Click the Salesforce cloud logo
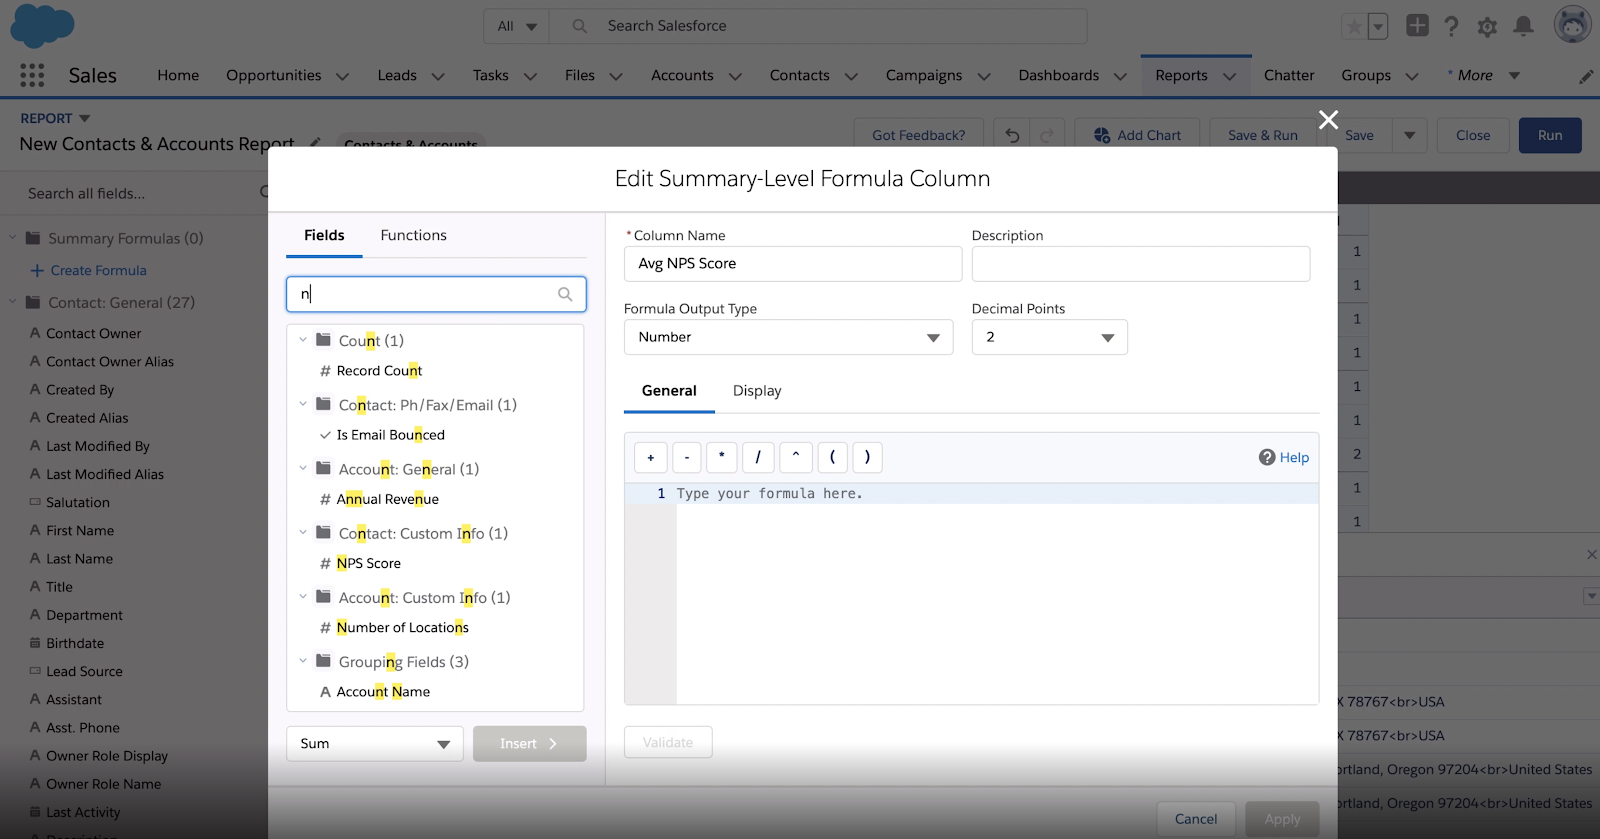Image resolution: width=1600 pixels, height=839 pixels. pos(43,26)
